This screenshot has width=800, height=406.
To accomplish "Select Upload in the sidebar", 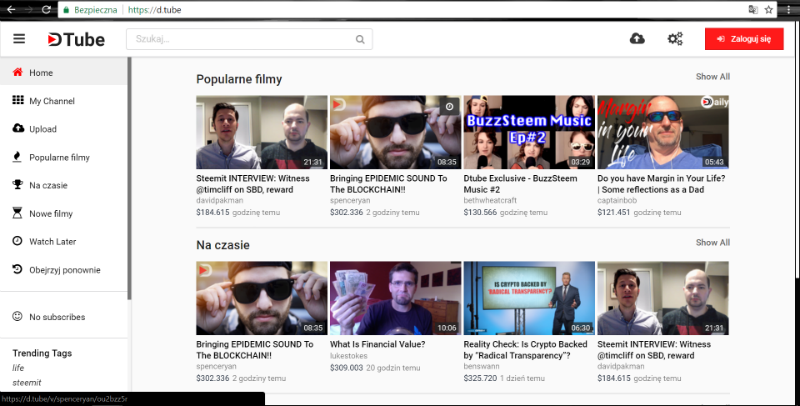I will pos(64,129).
